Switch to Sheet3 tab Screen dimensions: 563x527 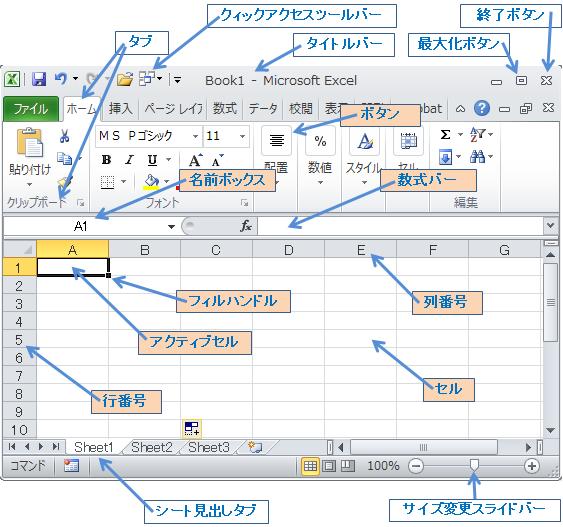pyautogui.click(x=209, y=447)
